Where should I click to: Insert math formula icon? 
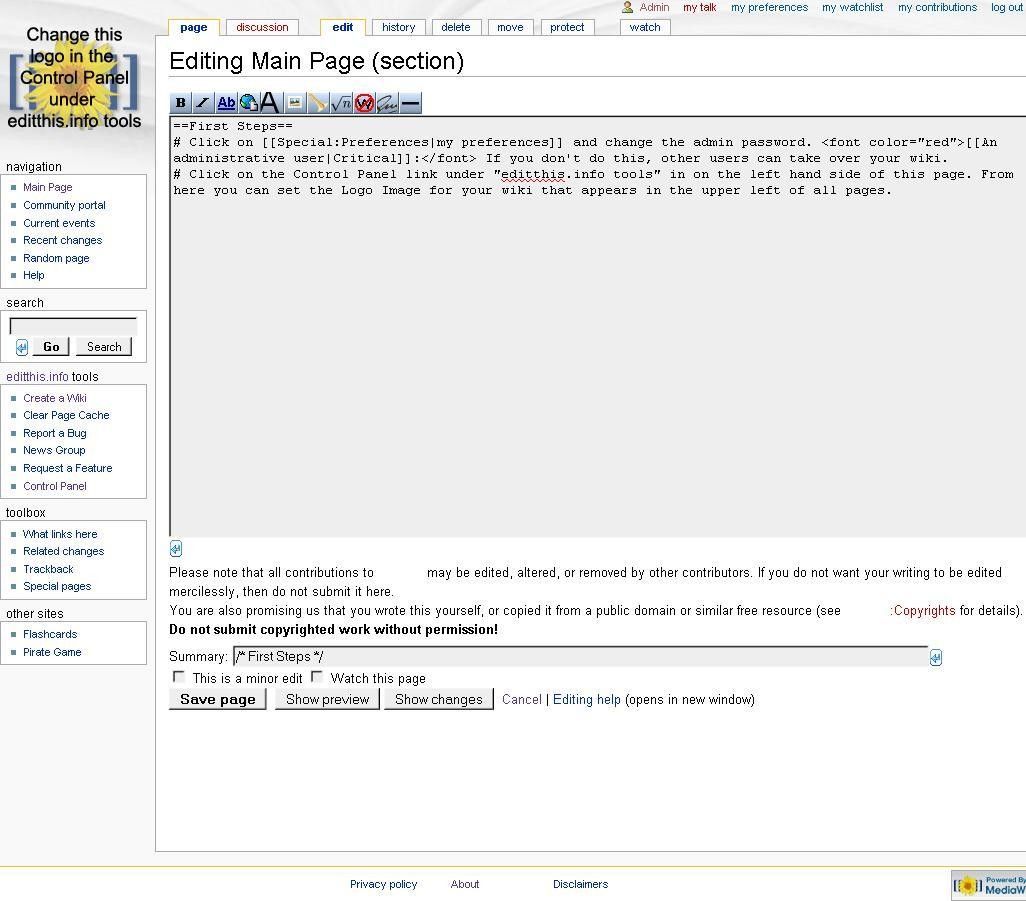tap(341, 103)
